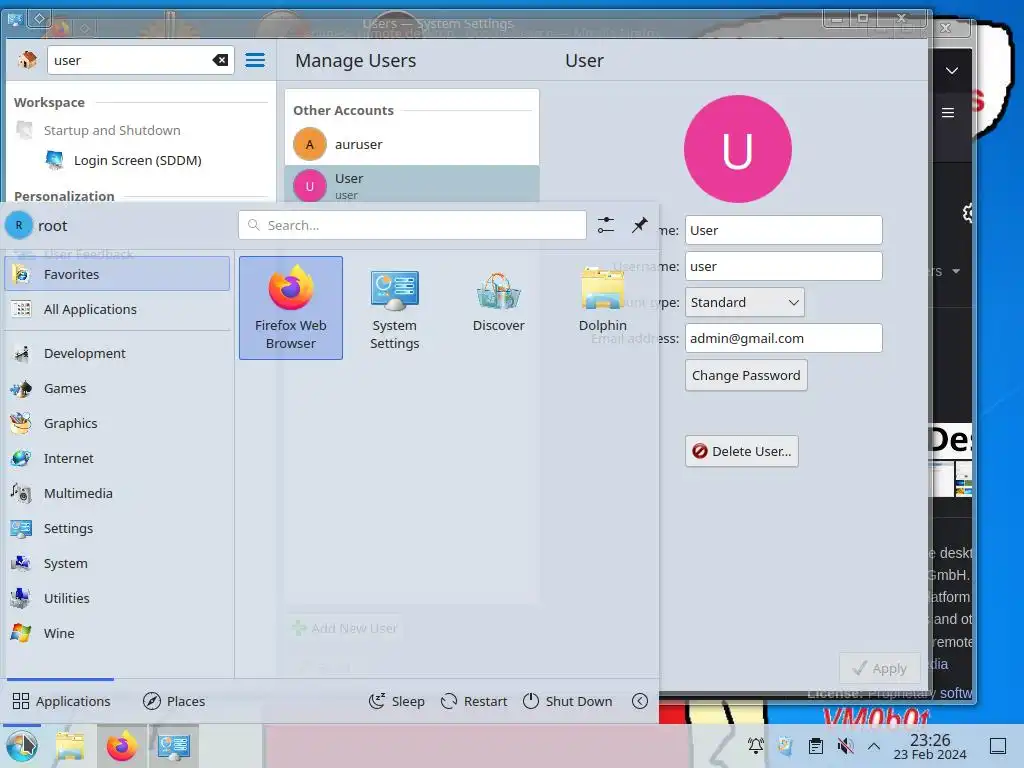Open clipboard icon in system tray
This screenshot has width=1024, height=768.
(x=816, y=745)
